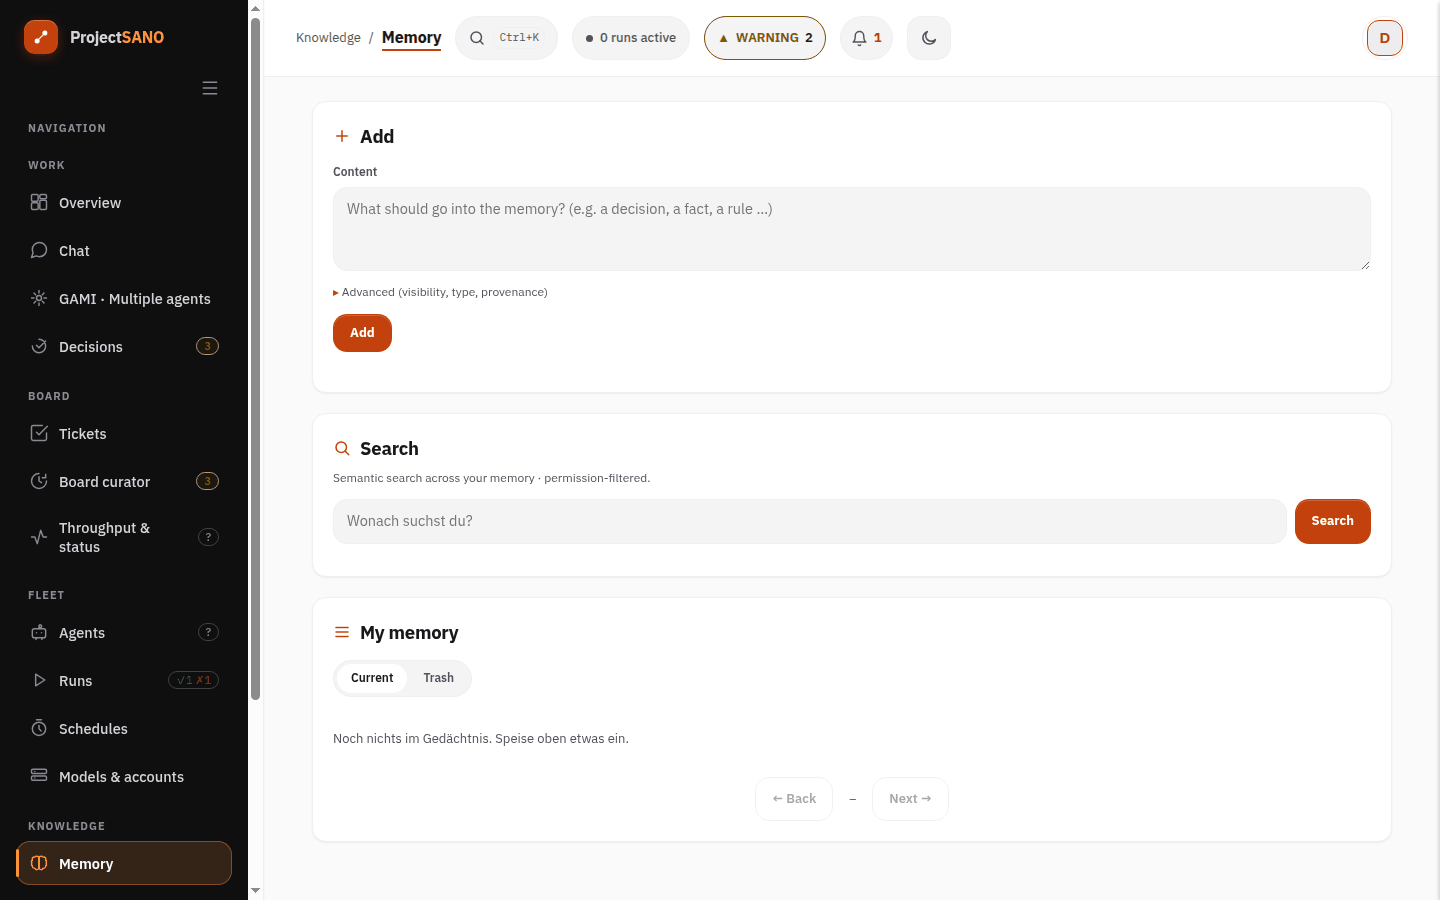Go to Models & accounts

pyautogui.click(x=124, y=777)
